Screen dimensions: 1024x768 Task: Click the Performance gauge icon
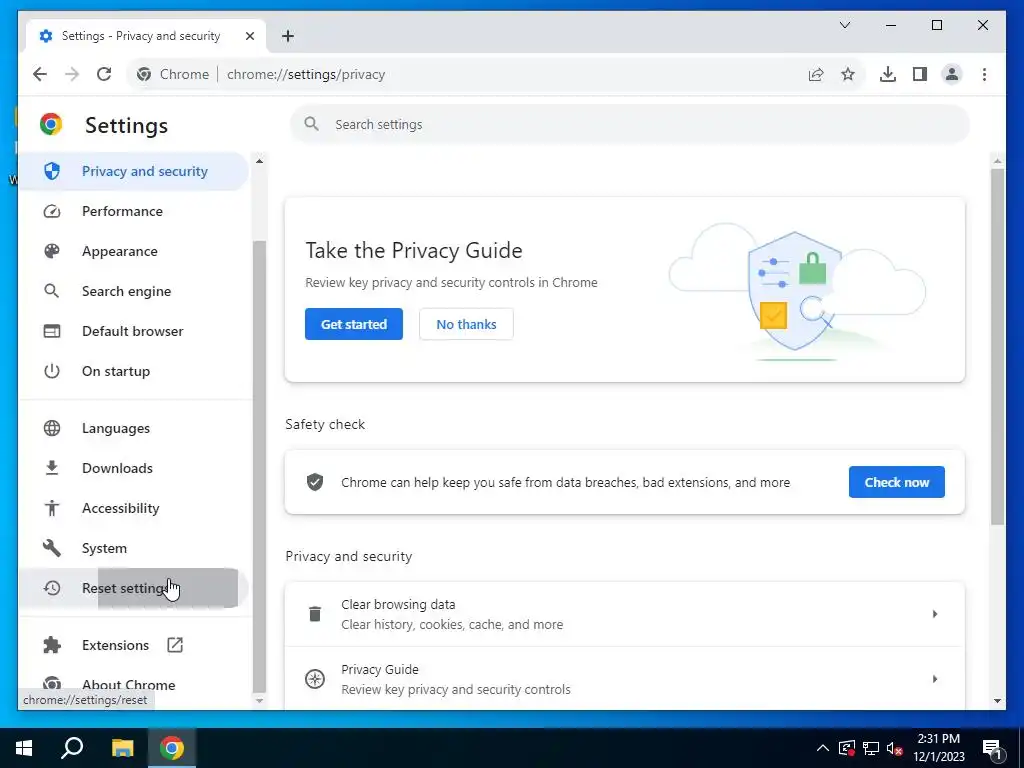52,212
